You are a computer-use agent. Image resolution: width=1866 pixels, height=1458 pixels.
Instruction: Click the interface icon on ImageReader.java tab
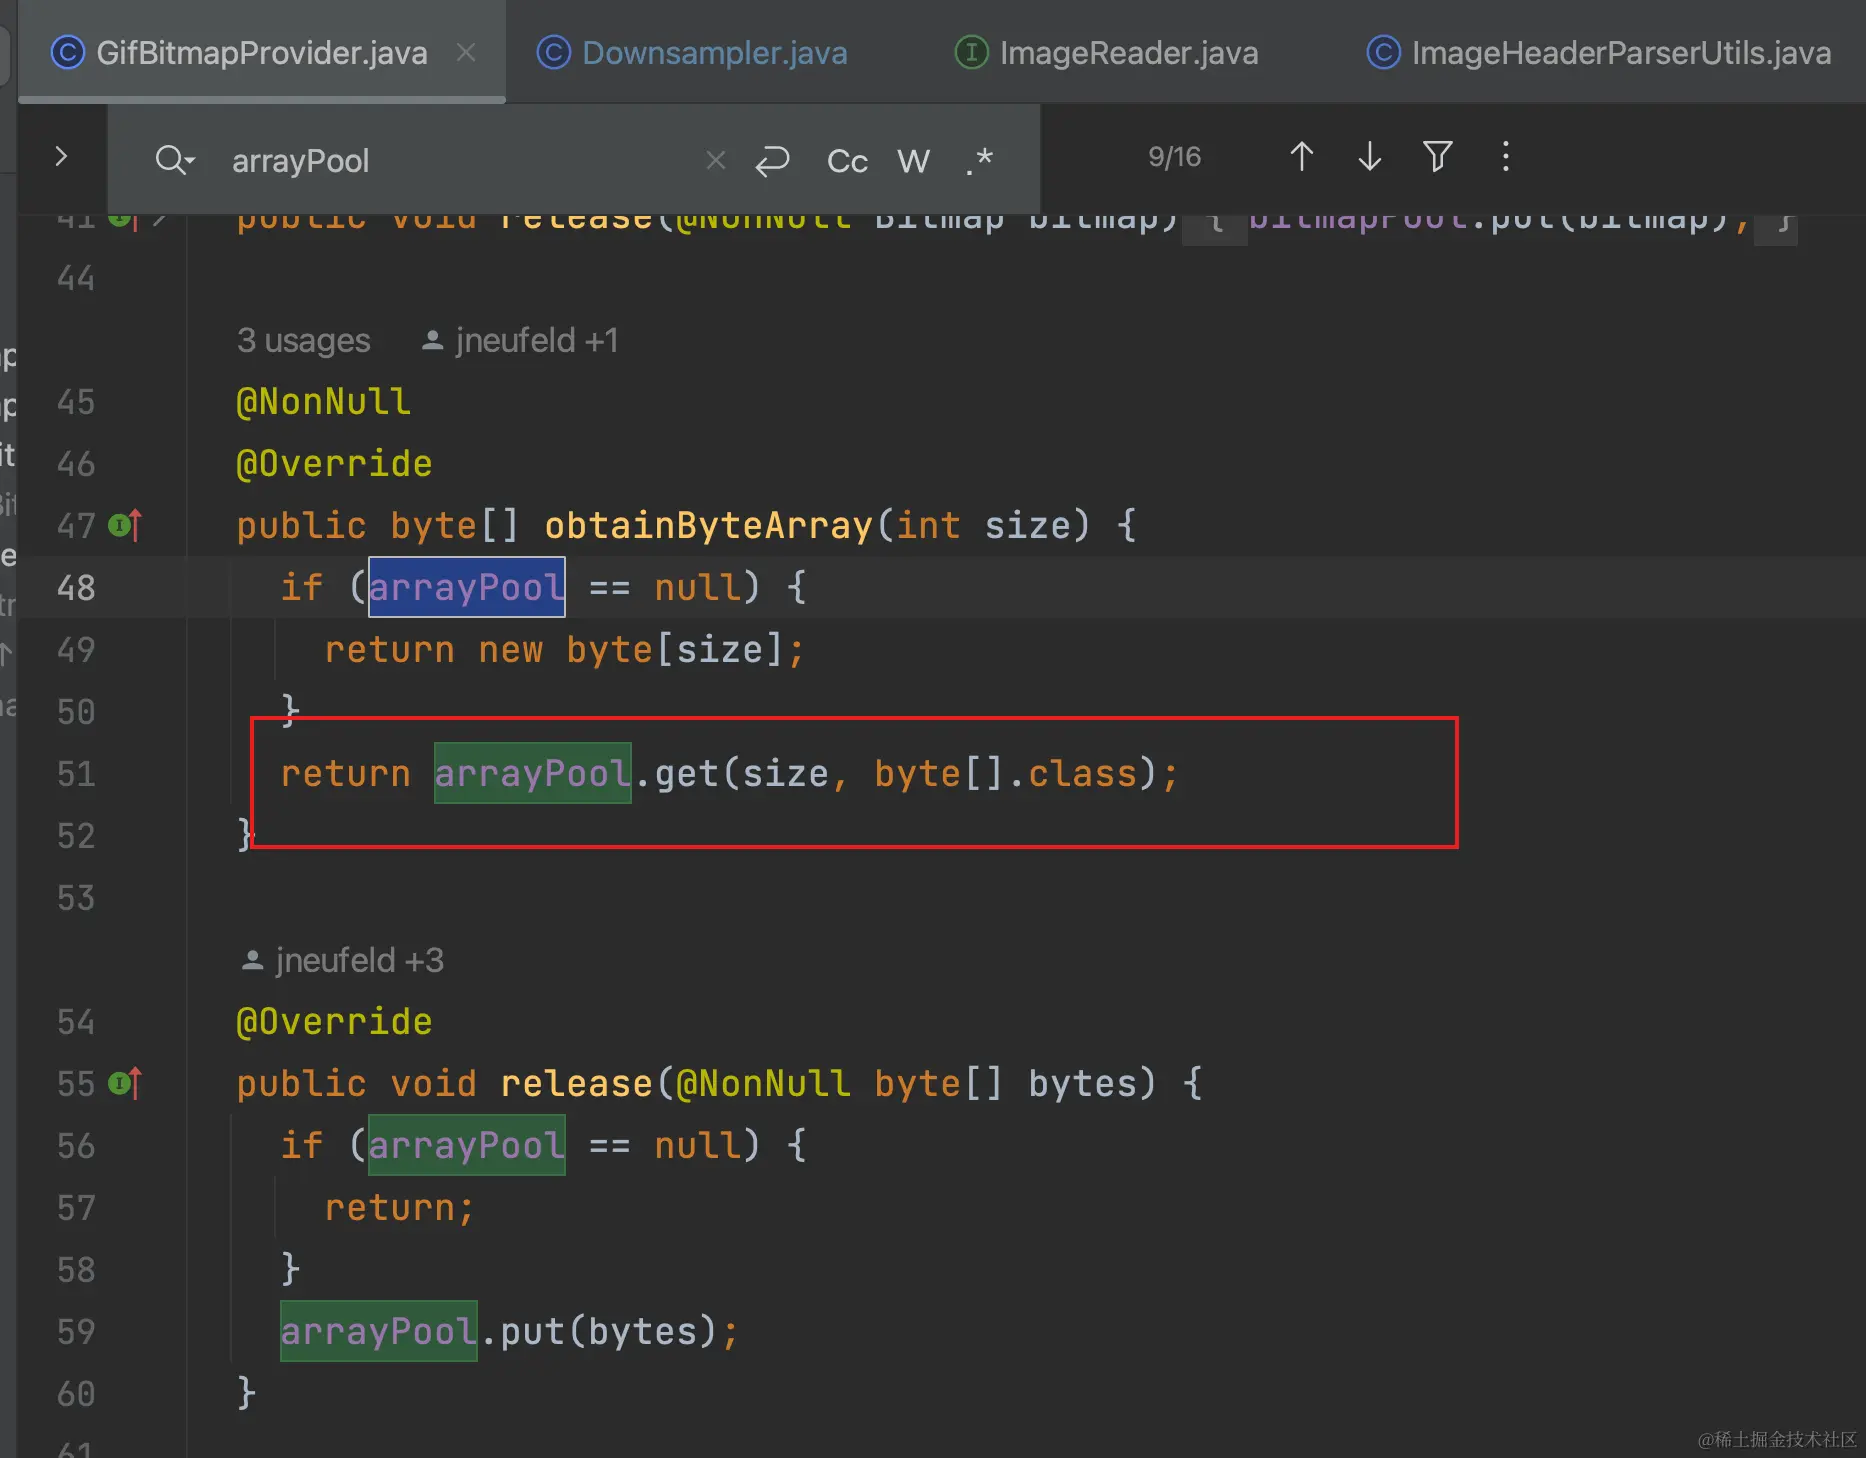click(971, 52)
